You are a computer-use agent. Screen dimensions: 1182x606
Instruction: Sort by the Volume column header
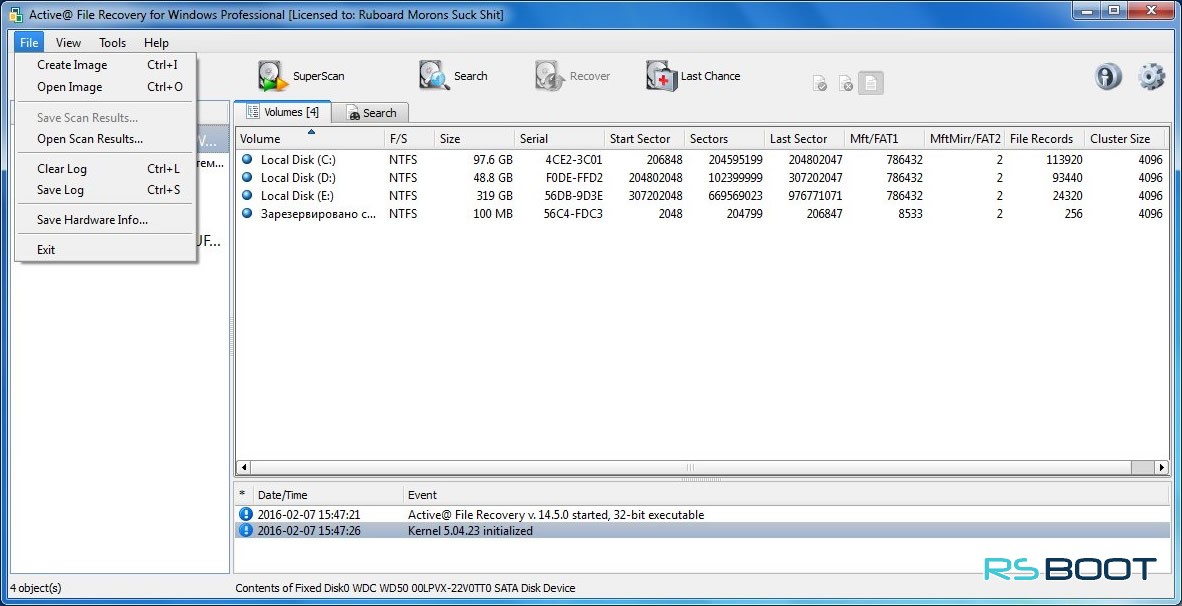tap(311, 139)
